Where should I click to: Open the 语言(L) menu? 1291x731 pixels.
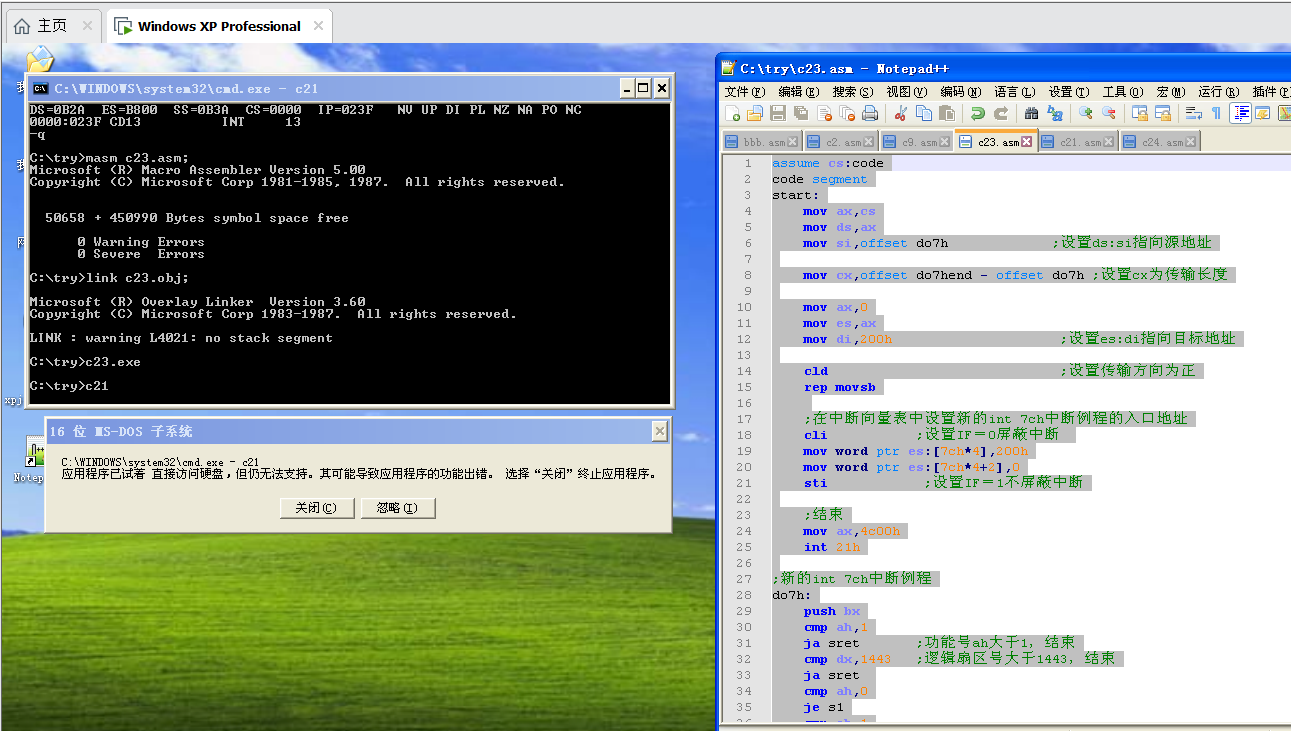click(x=1014, y=91)
